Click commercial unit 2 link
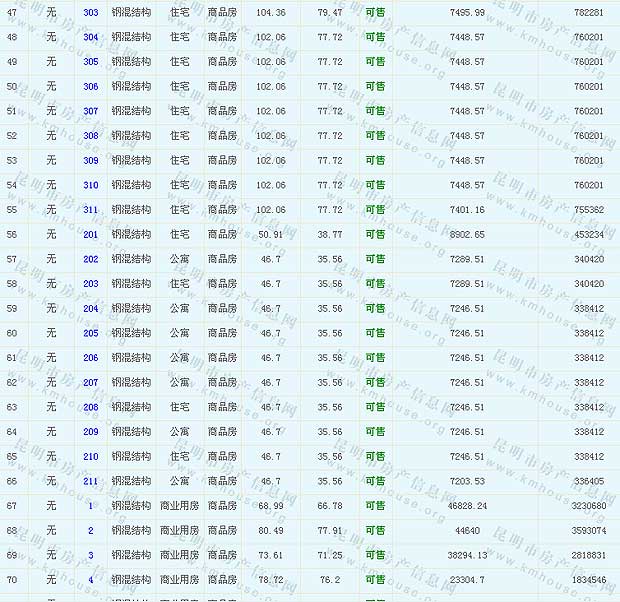 (91, 530)
